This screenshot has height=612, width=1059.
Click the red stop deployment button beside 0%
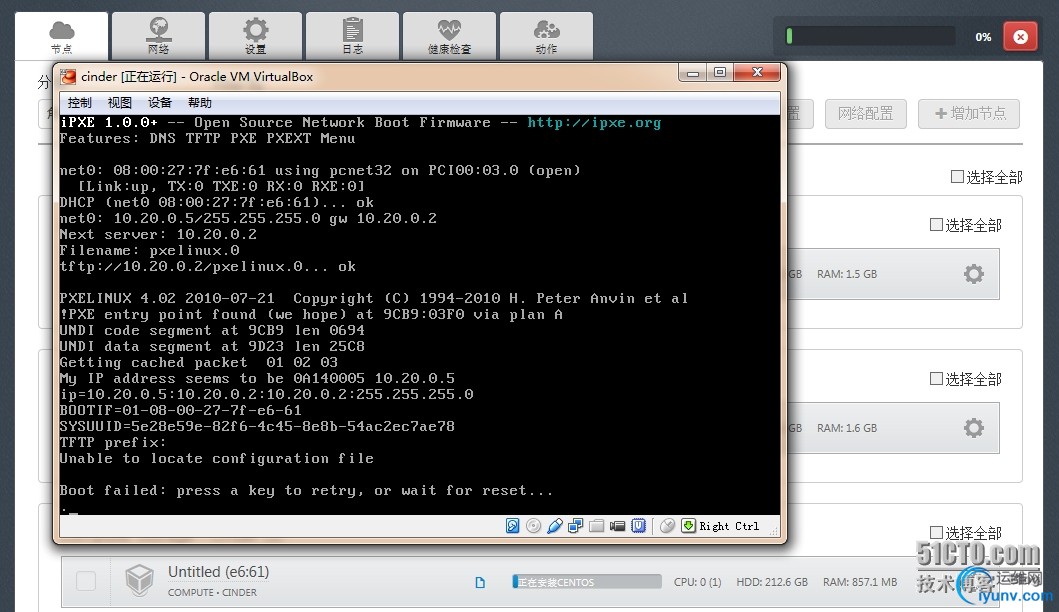1021,36
